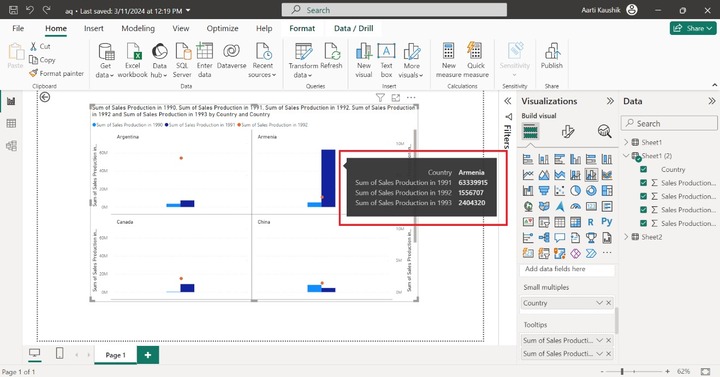Select the Treemap visual
The width and height of the screenshot is (720, 377).
607,191
